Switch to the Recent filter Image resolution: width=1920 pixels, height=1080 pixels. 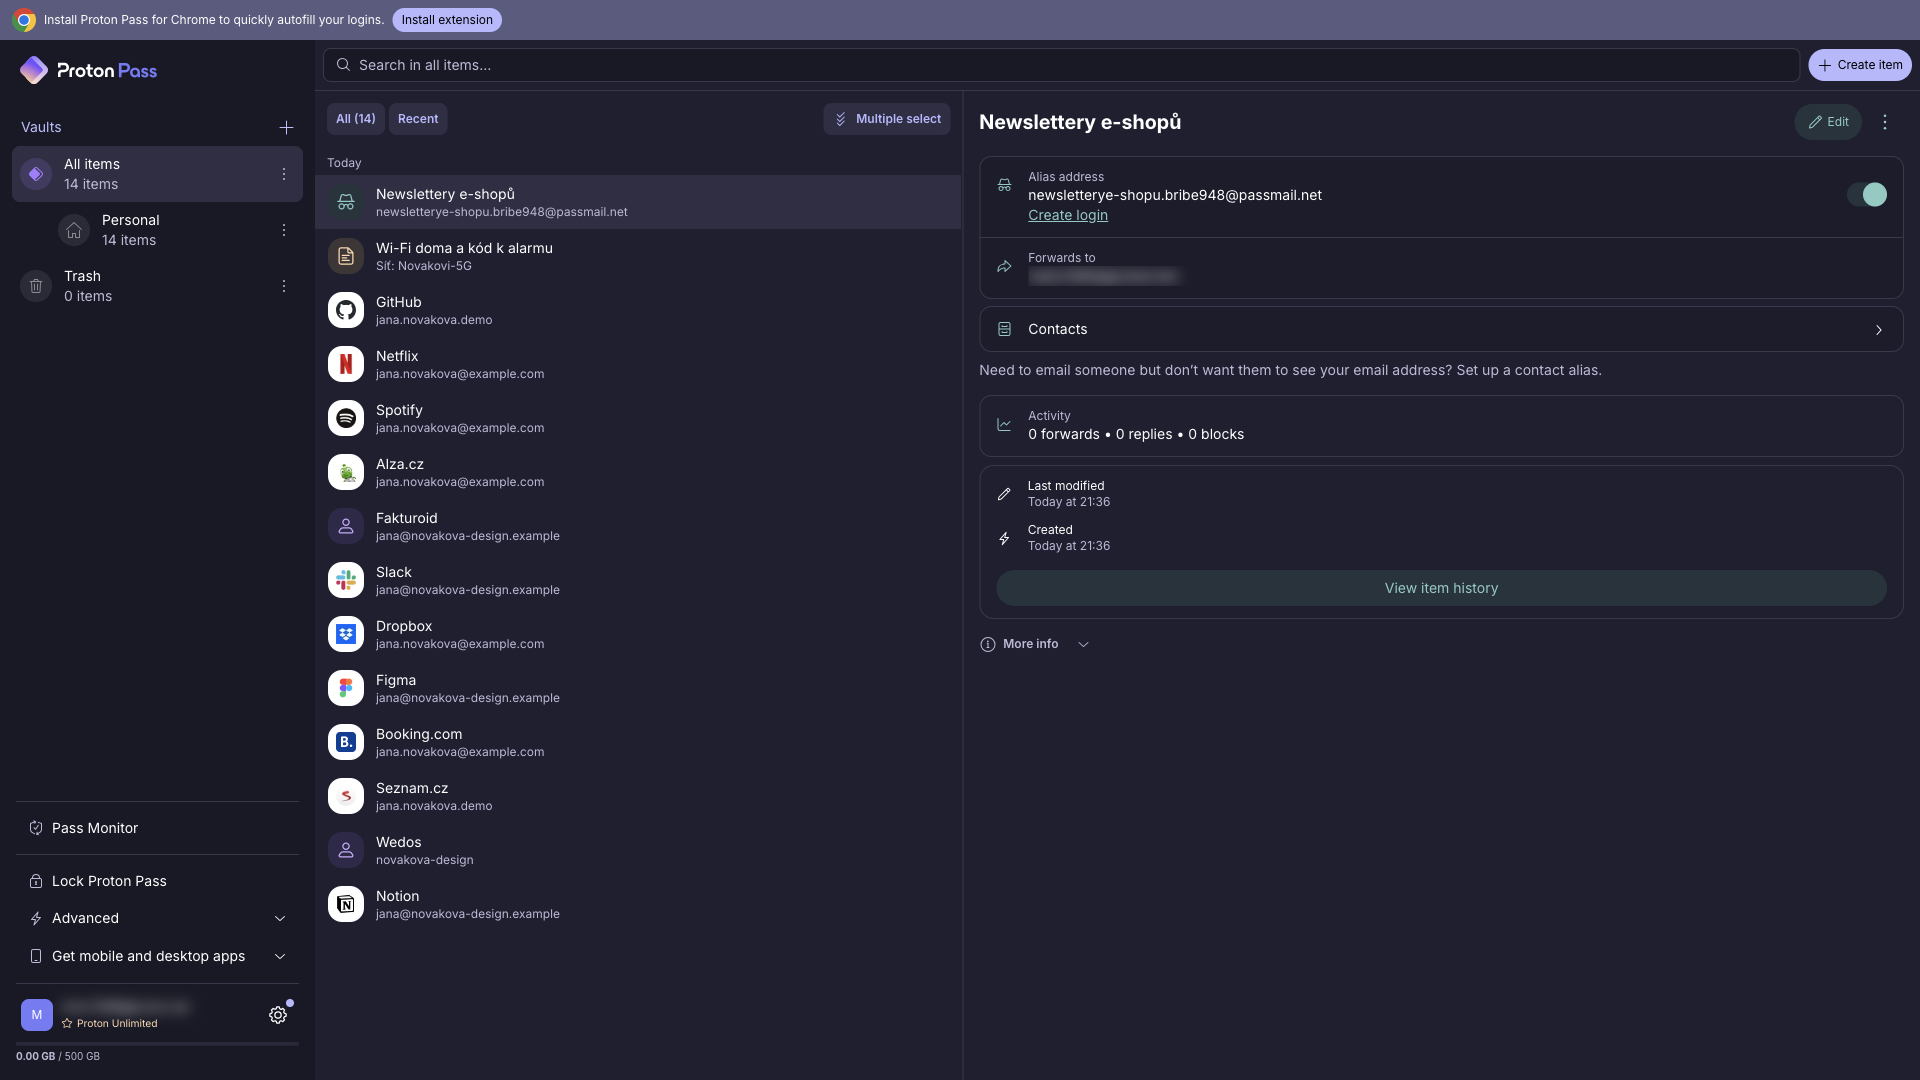click(x=418, y=119)
